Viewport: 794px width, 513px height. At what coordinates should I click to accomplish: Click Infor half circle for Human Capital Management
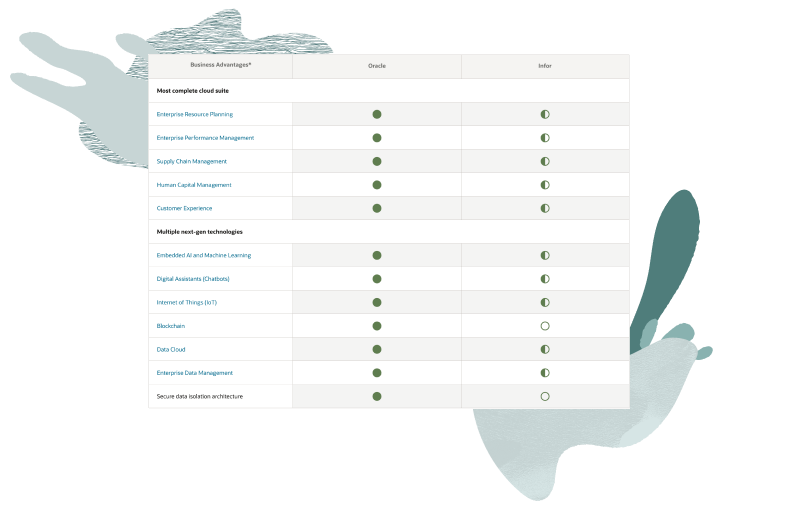pyautogui.click(x=545, y=185)
